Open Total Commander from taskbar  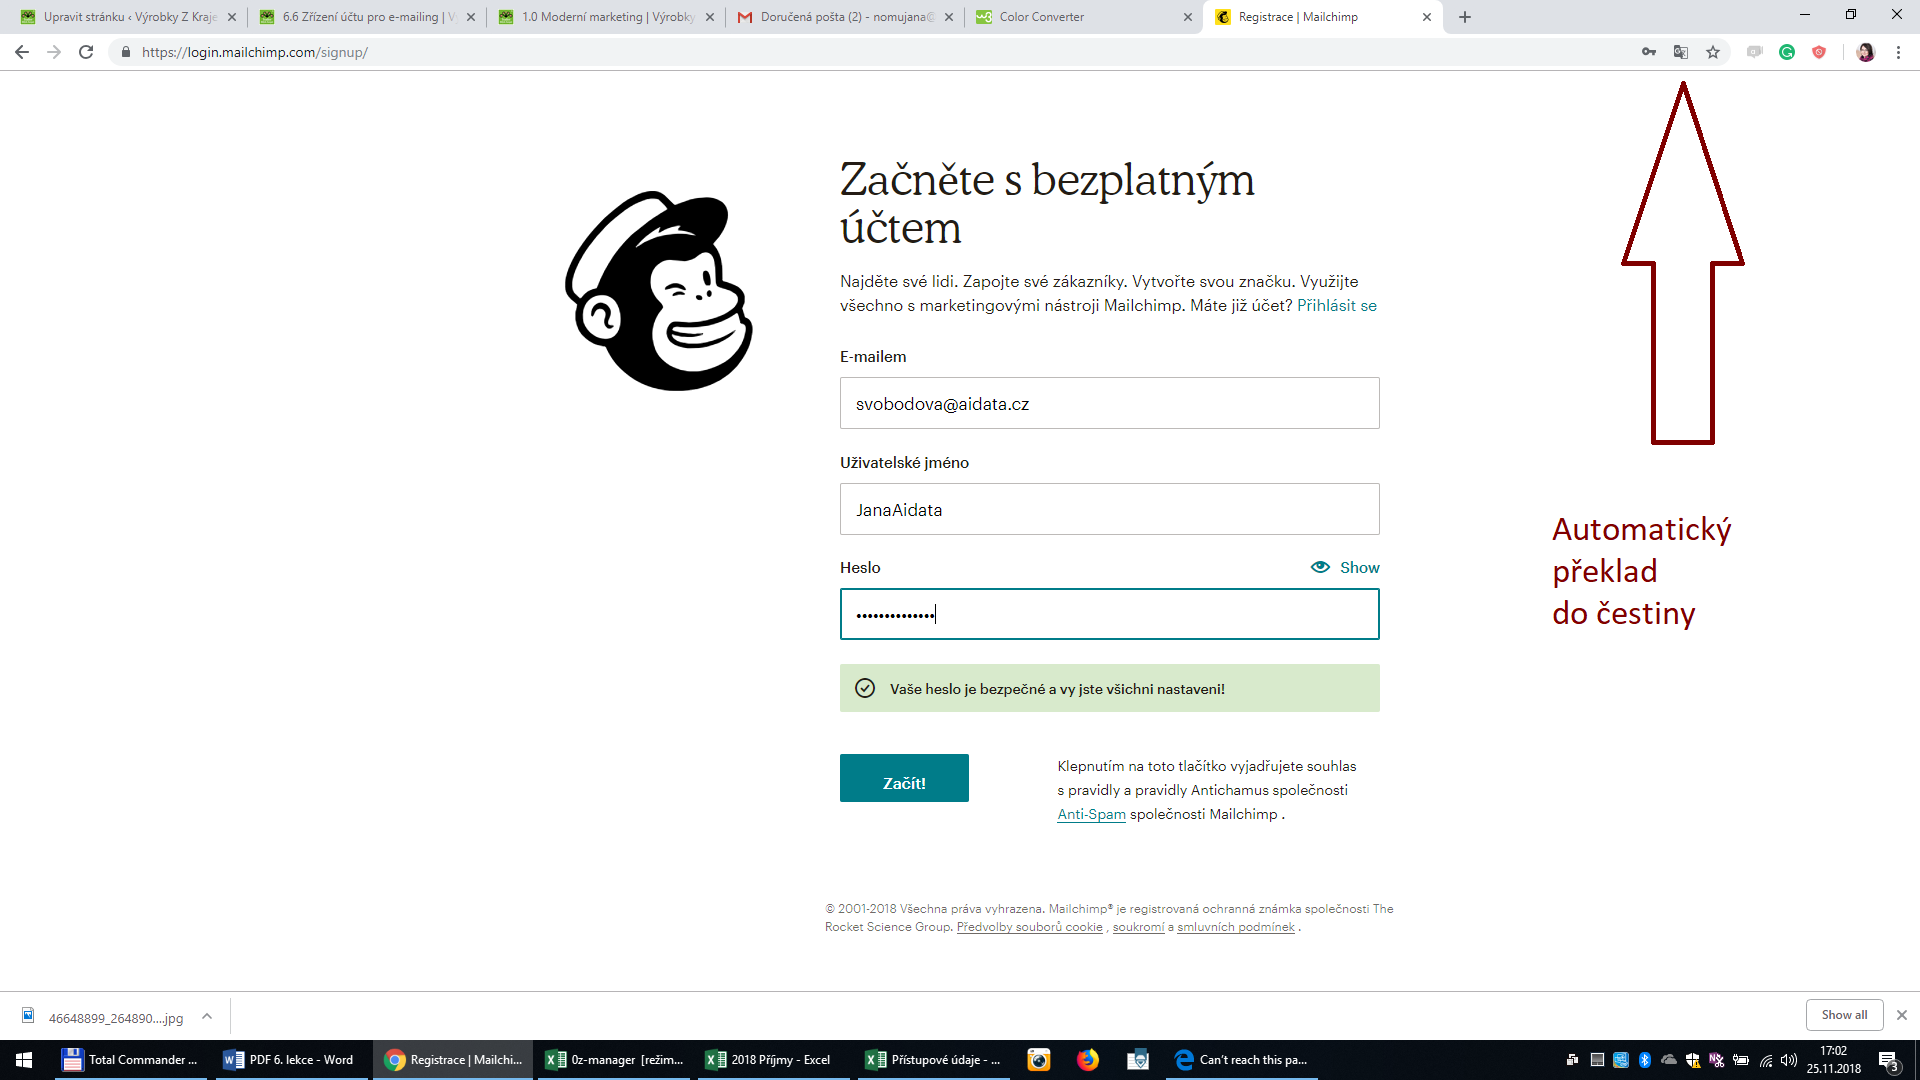click(130, 1060)
